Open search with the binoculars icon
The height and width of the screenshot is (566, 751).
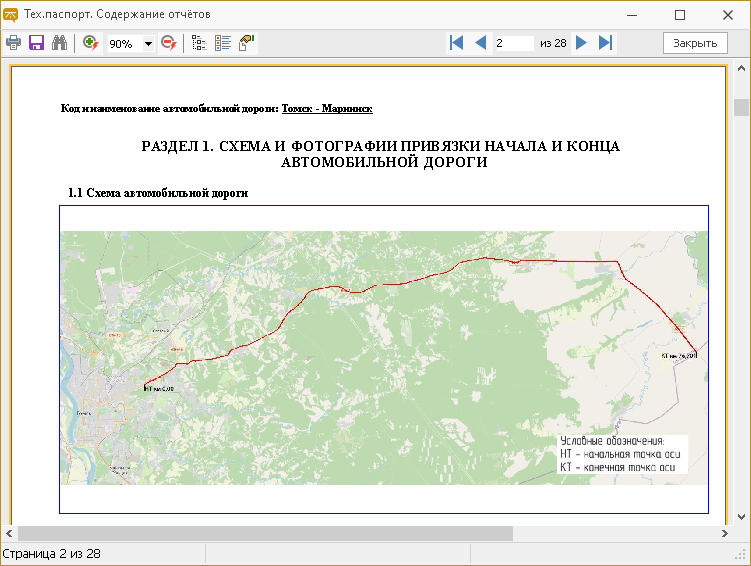[x=59, y=43]
